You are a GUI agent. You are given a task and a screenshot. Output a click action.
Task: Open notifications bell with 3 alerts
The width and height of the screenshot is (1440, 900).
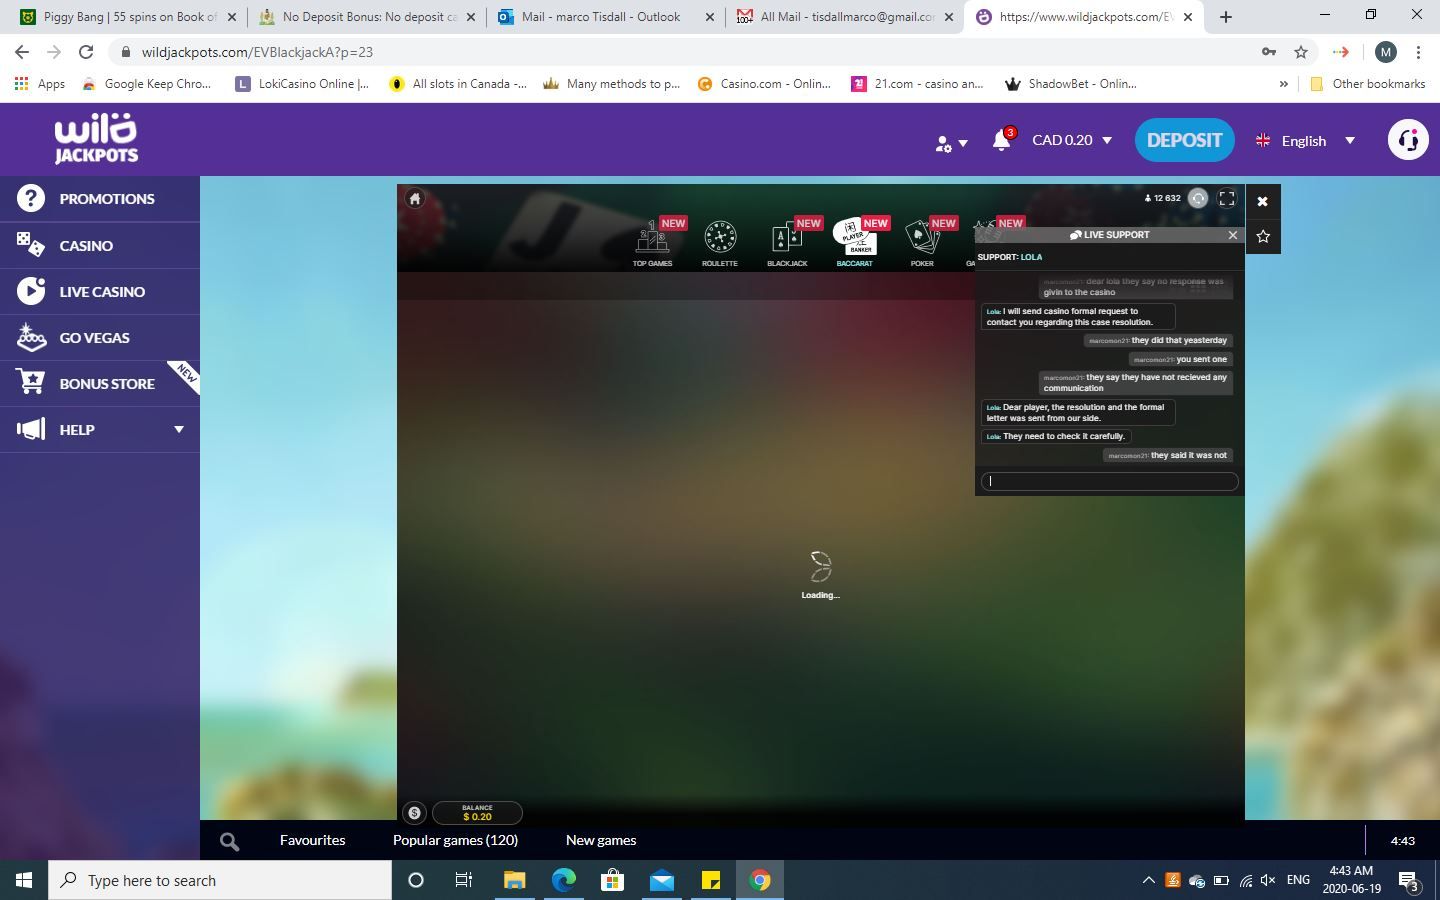1002,139
